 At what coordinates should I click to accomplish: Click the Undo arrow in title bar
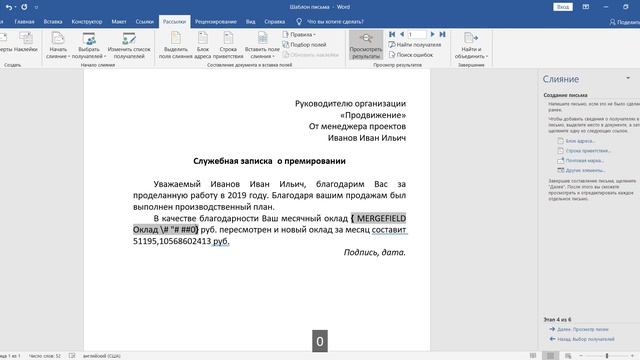point(8,7)
